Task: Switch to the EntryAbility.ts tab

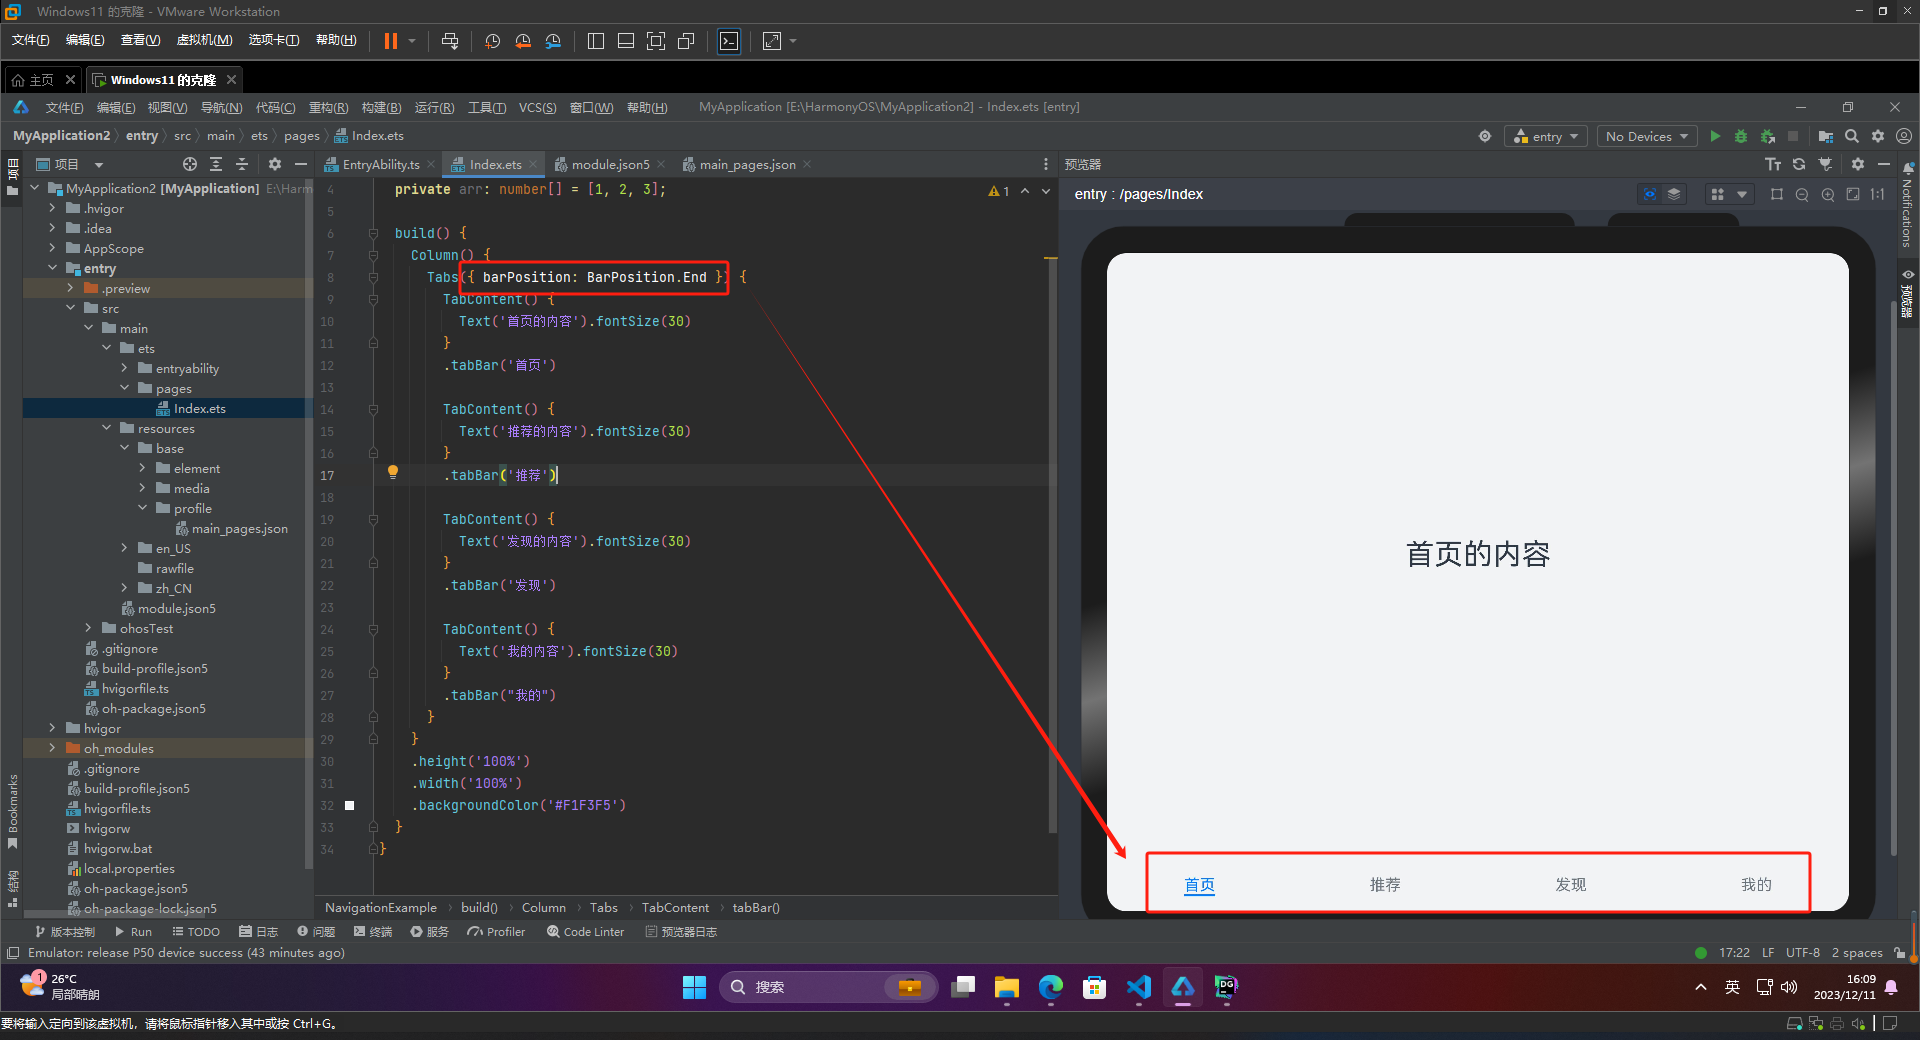Action: click(380, 164)
